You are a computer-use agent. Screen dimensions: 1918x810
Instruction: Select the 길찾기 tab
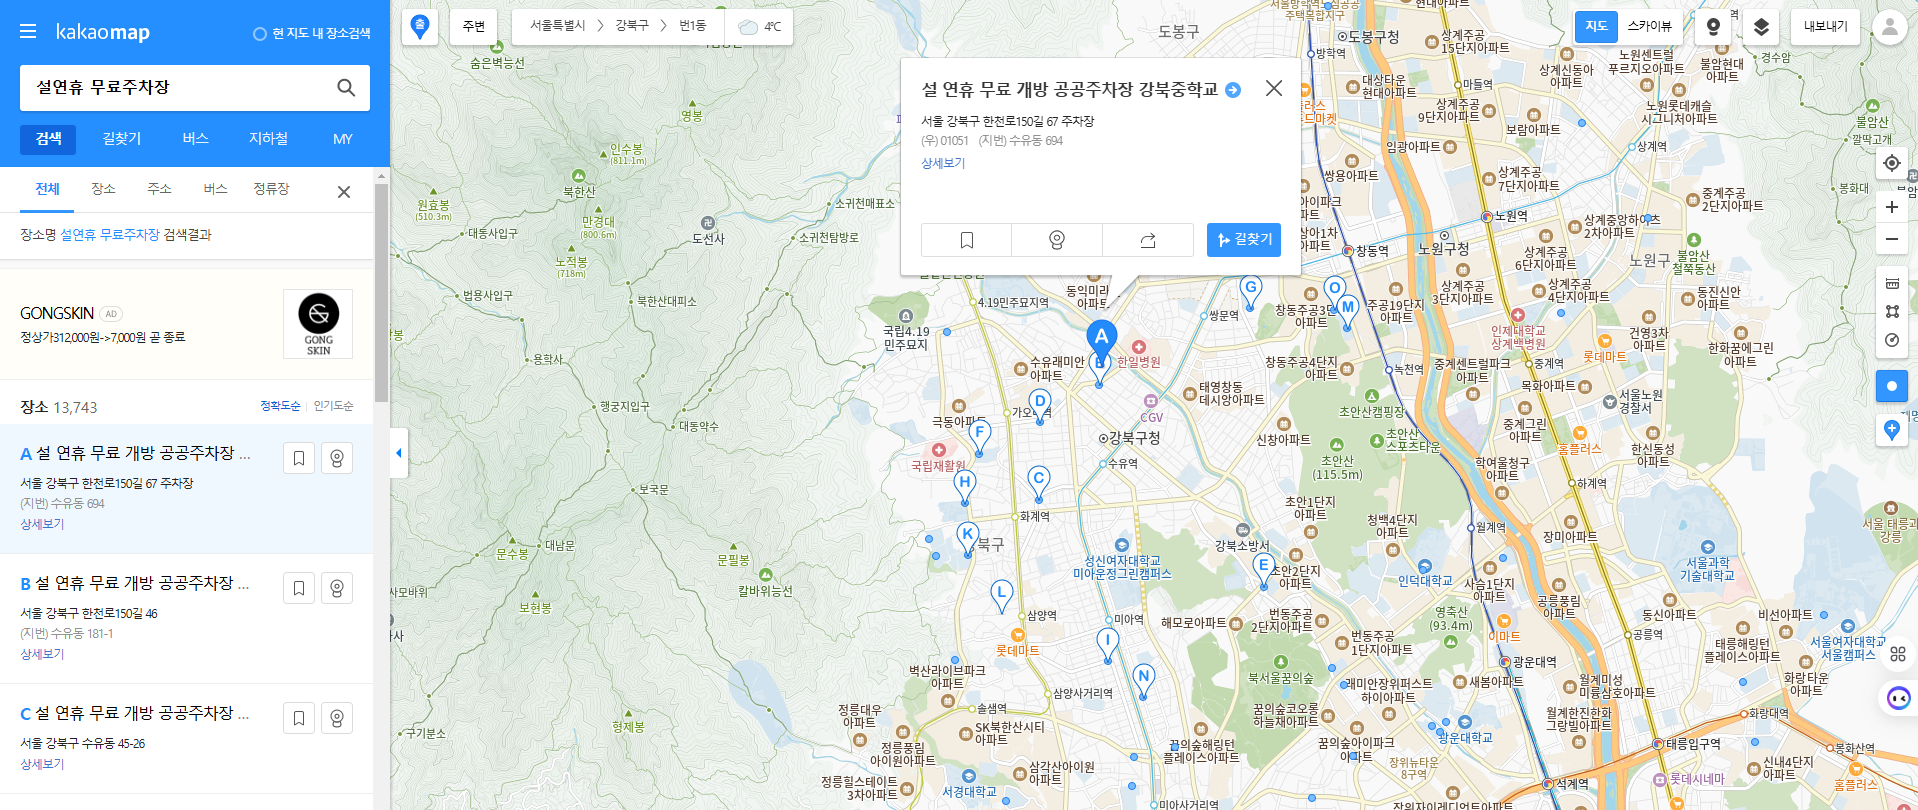[122, 139]
